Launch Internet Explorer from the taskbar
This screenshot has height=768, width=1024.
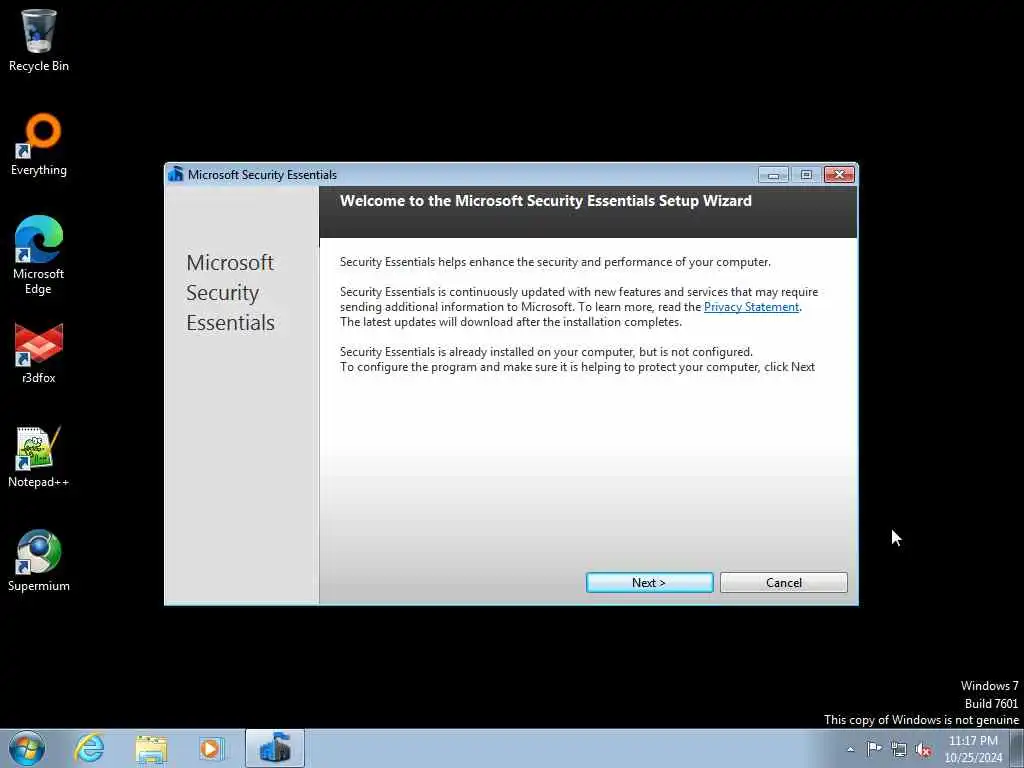tap(89, 748)
